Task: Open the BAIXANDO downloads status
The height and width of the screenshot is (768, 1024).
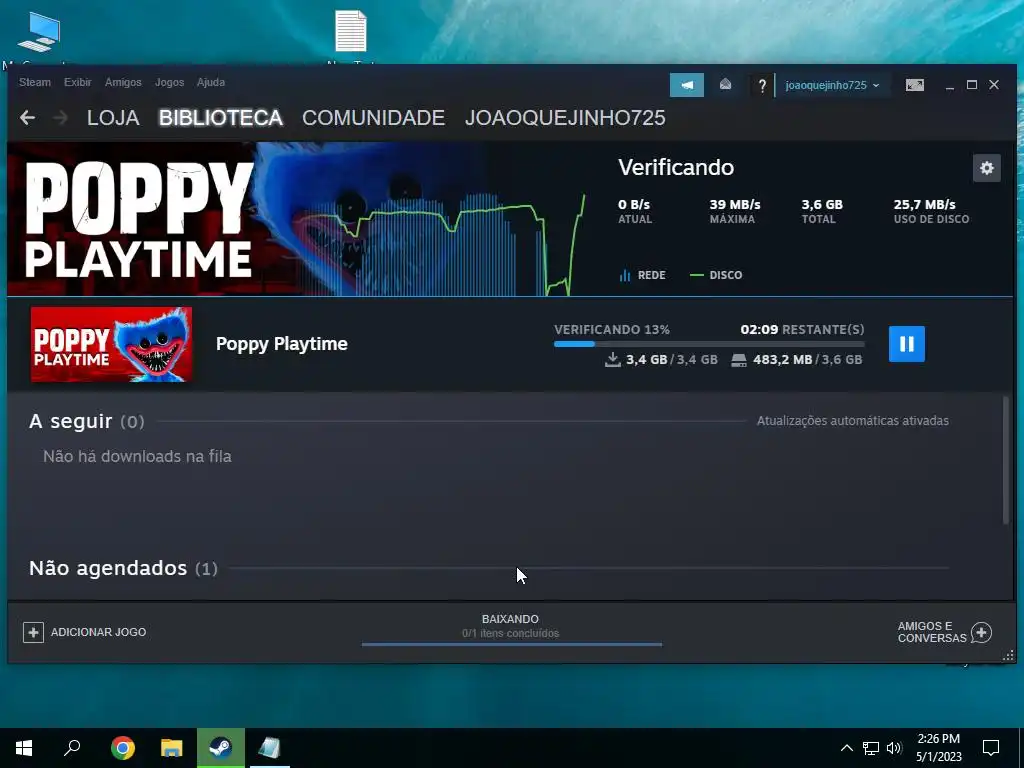Action: 511,626
